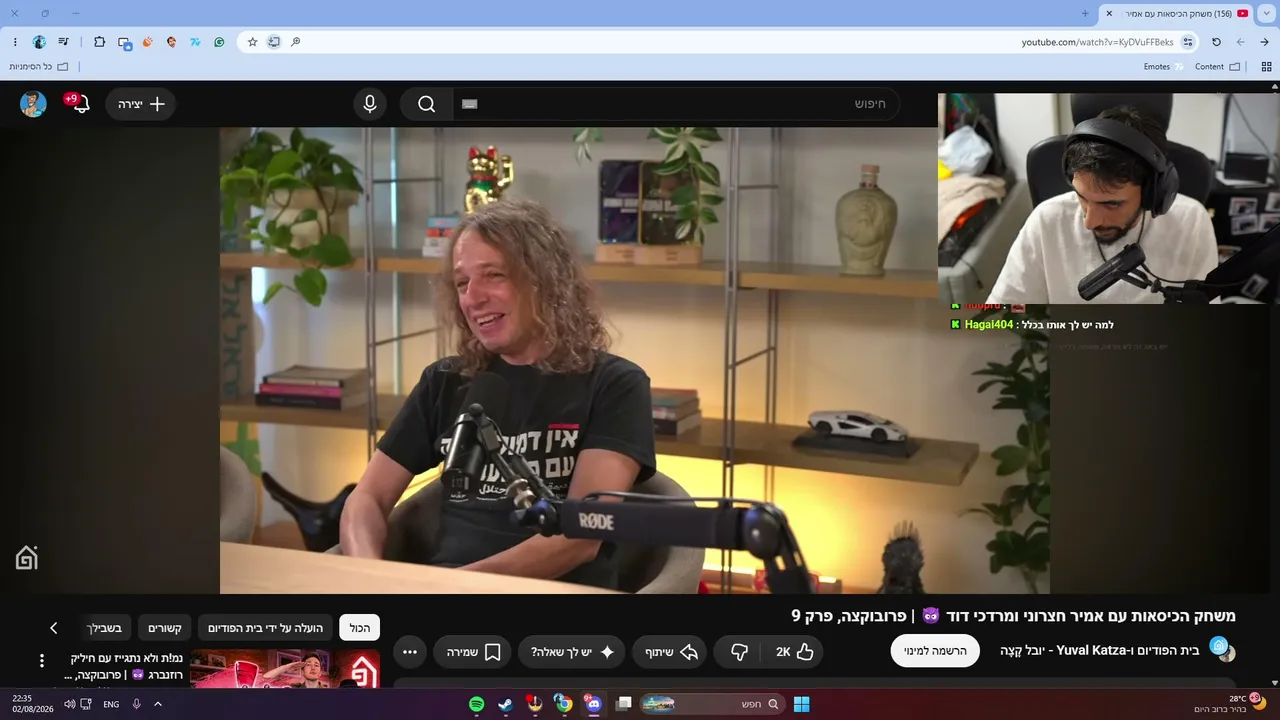Open Windows Start menu

tap(801, 704)
